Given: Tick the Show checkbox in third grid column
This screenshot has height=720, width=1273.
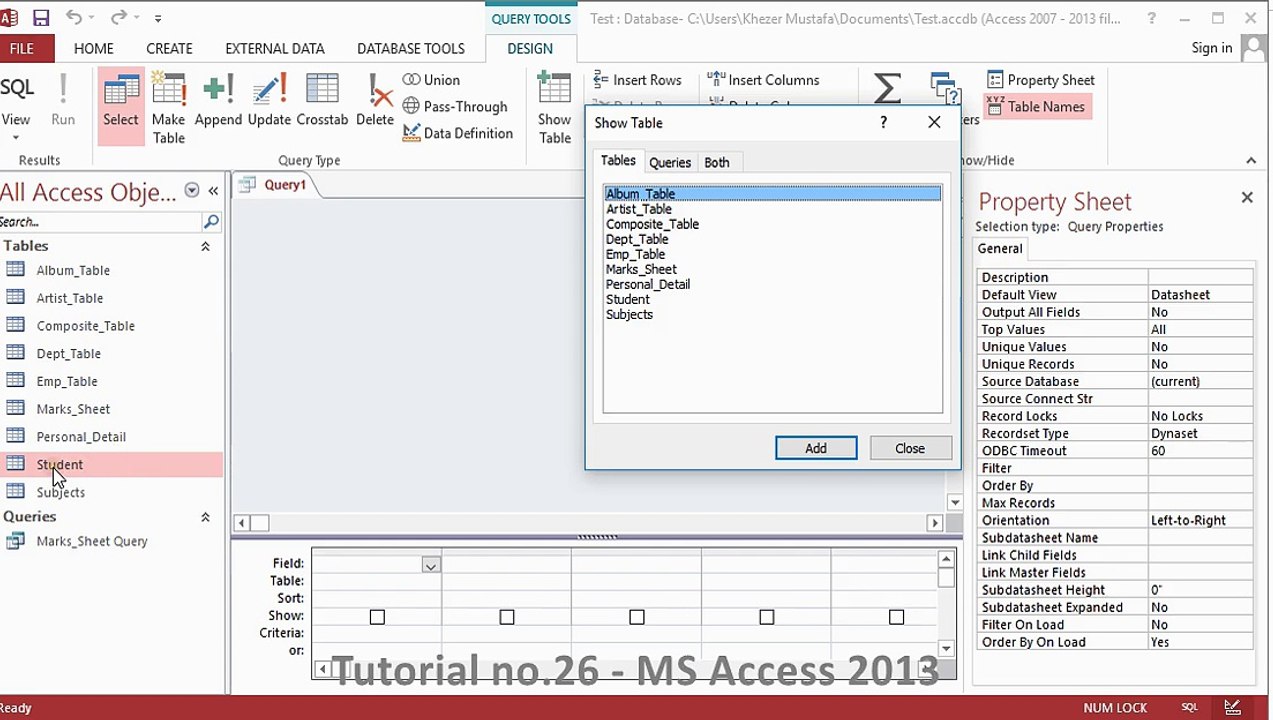Looking at the screenshot, I should coord(637,617).
